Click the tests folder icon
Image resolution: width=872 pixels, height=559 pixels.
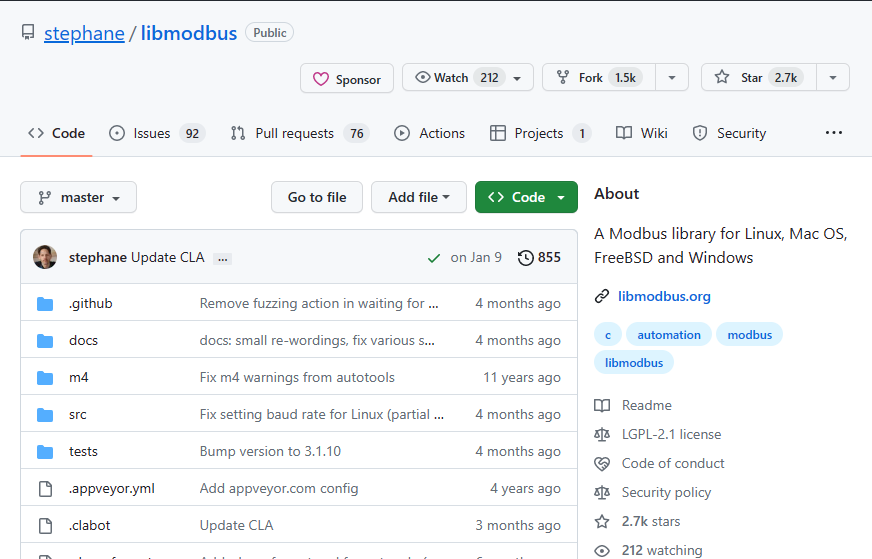click(x=45, y=452)
